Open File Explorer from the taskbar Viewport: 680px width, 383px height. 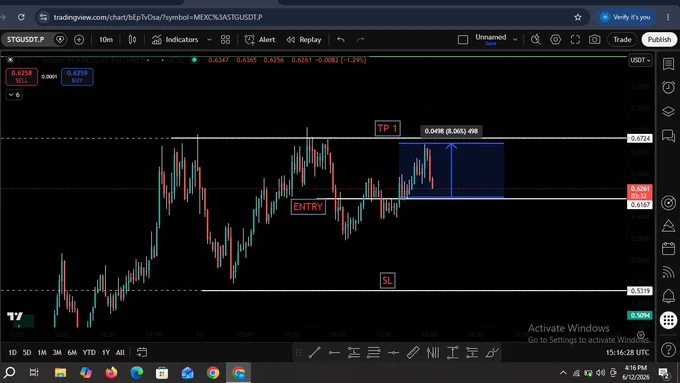pyautogui.click(x=60, y=373)
